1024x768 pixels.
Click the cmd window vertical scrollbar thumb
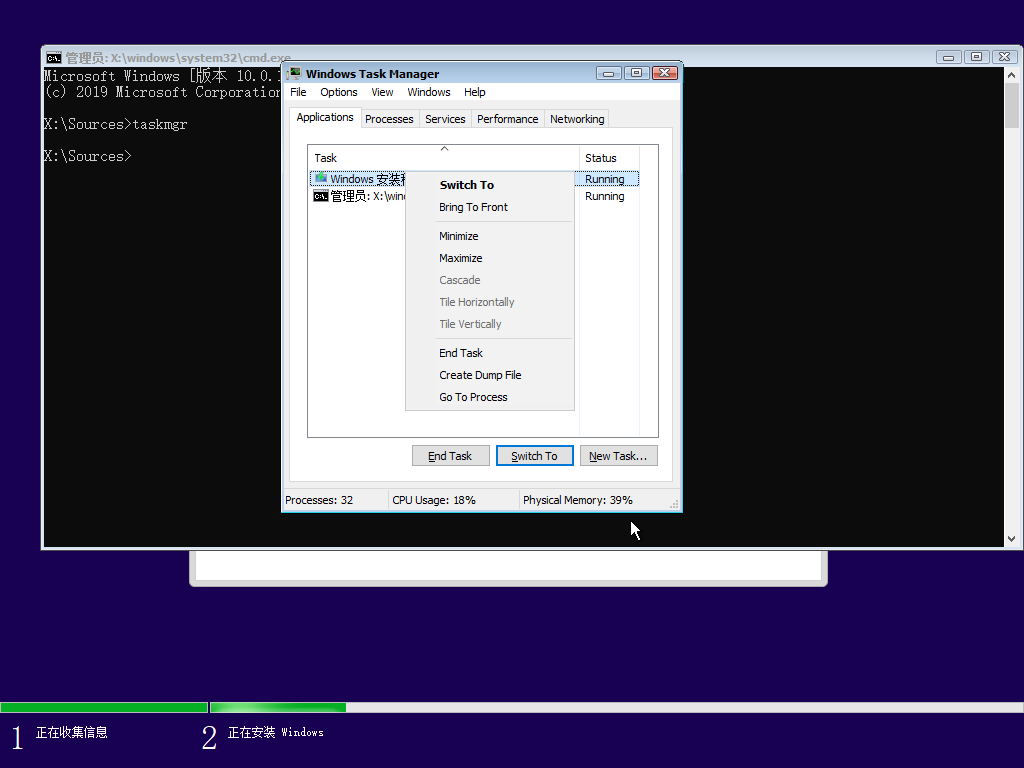pos(1011,106)
